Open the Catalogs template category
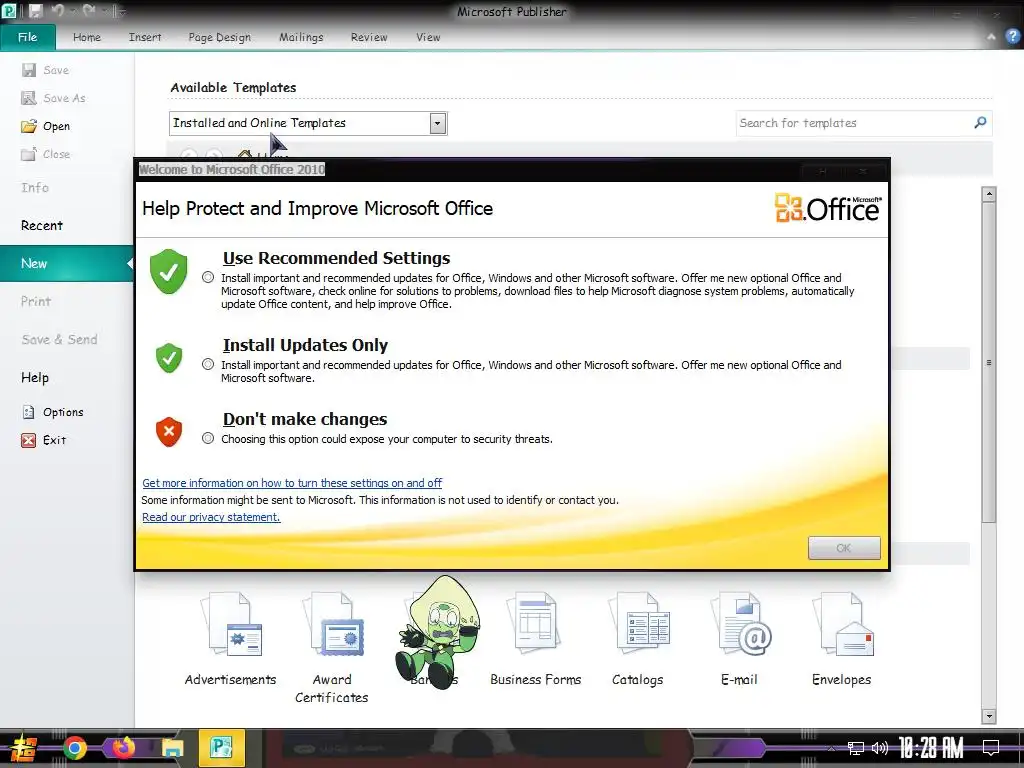Image resolution: width=1024 pixels, height=768 pixels. tap(638, 640)
